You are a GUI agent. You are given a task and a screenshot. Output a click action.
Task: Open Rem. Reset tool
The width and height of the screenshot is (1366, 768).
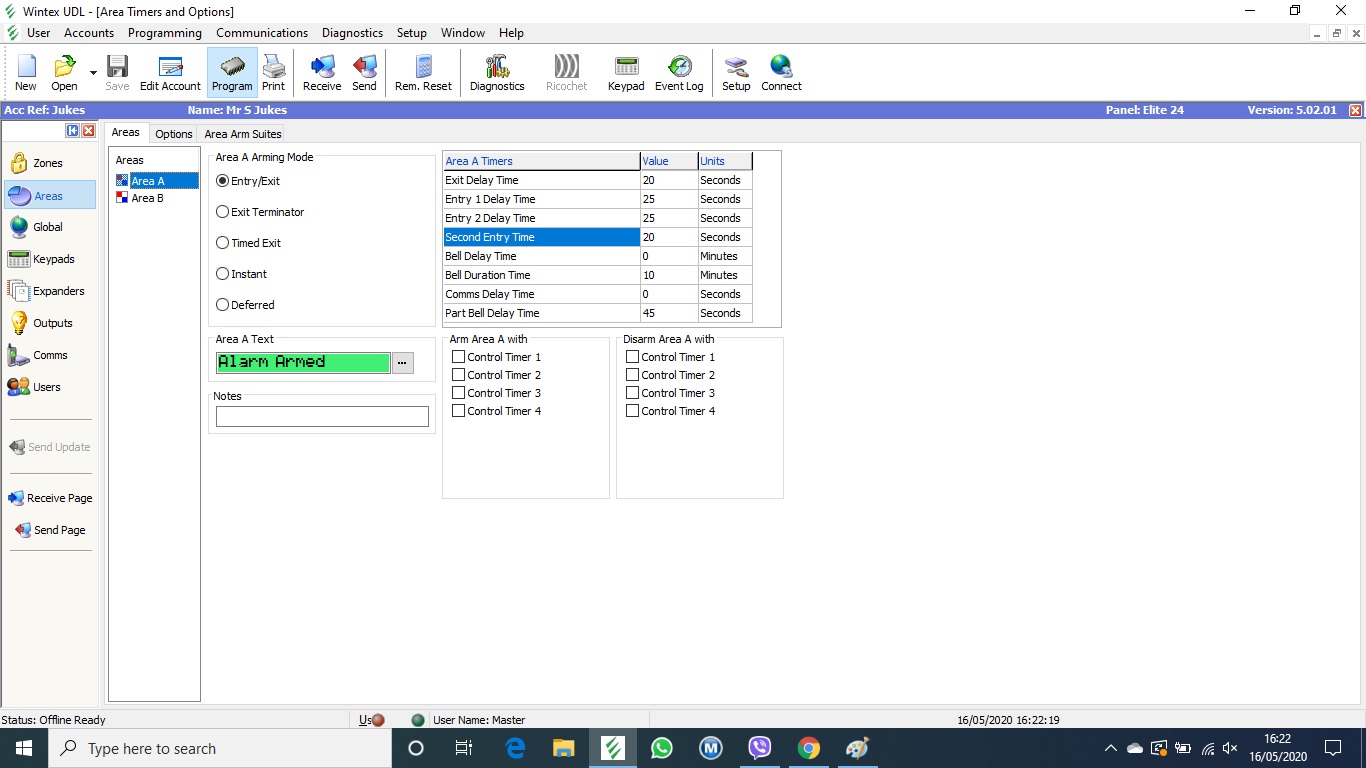coord(423,73)
